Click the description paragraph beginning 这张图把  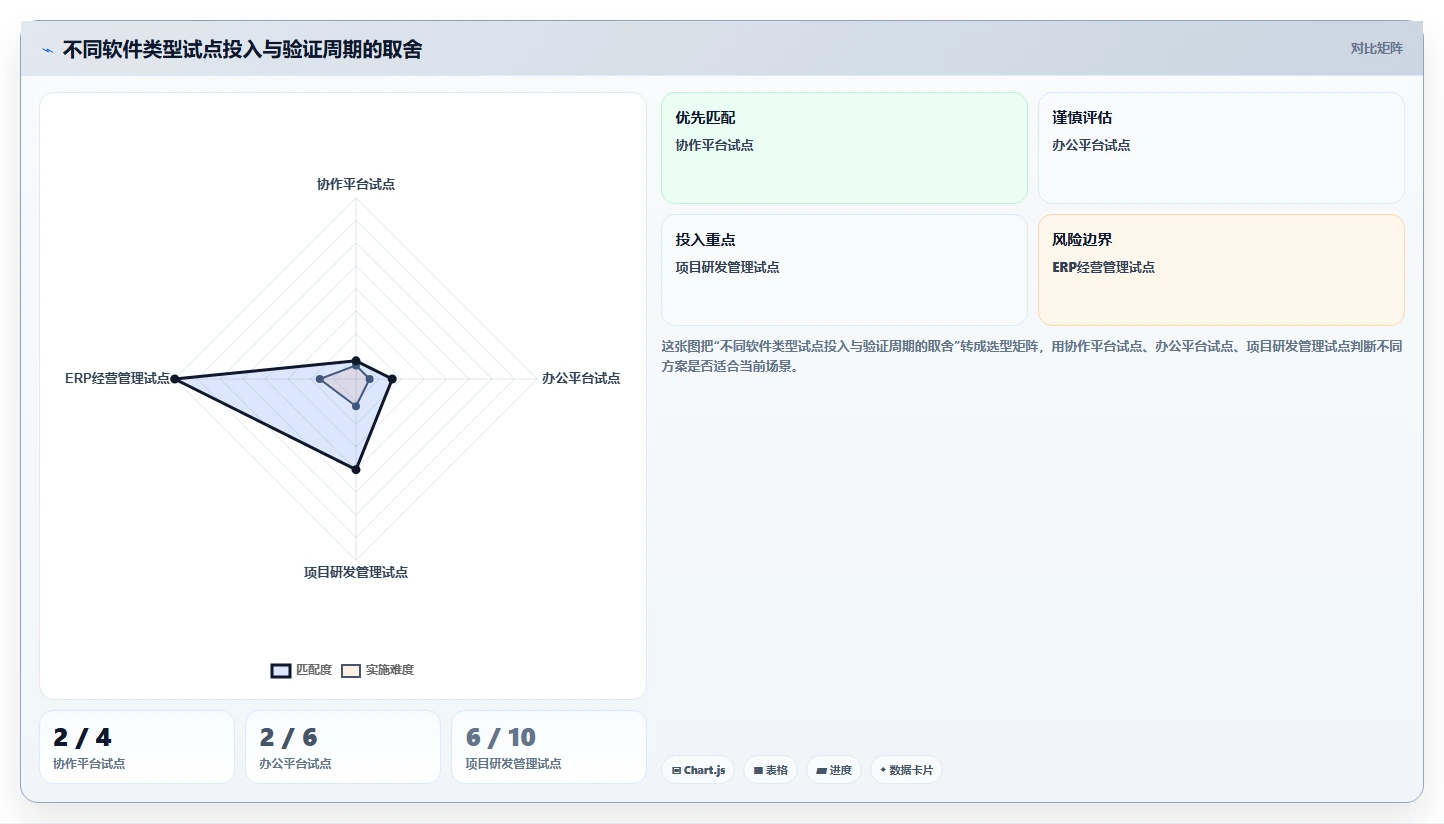[x=1032, y=356]
